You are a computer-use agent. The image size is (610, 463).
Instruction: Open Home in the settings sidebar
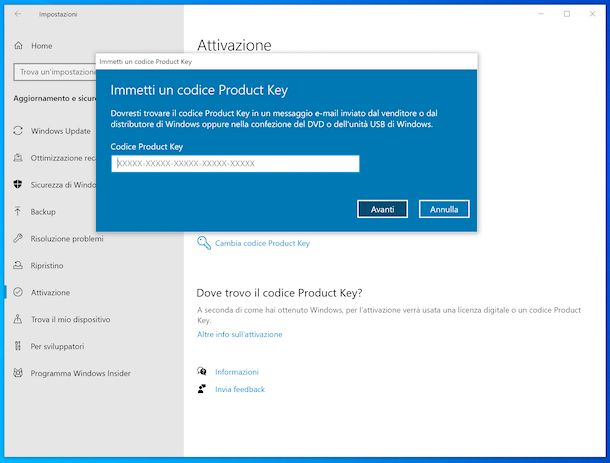click(x=41, y=46)
